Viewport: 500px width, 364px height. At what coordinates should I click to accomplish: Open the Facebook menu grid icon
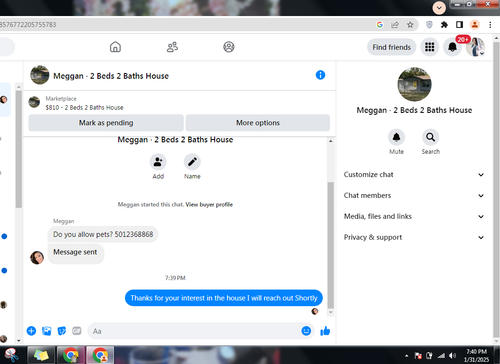429,47
